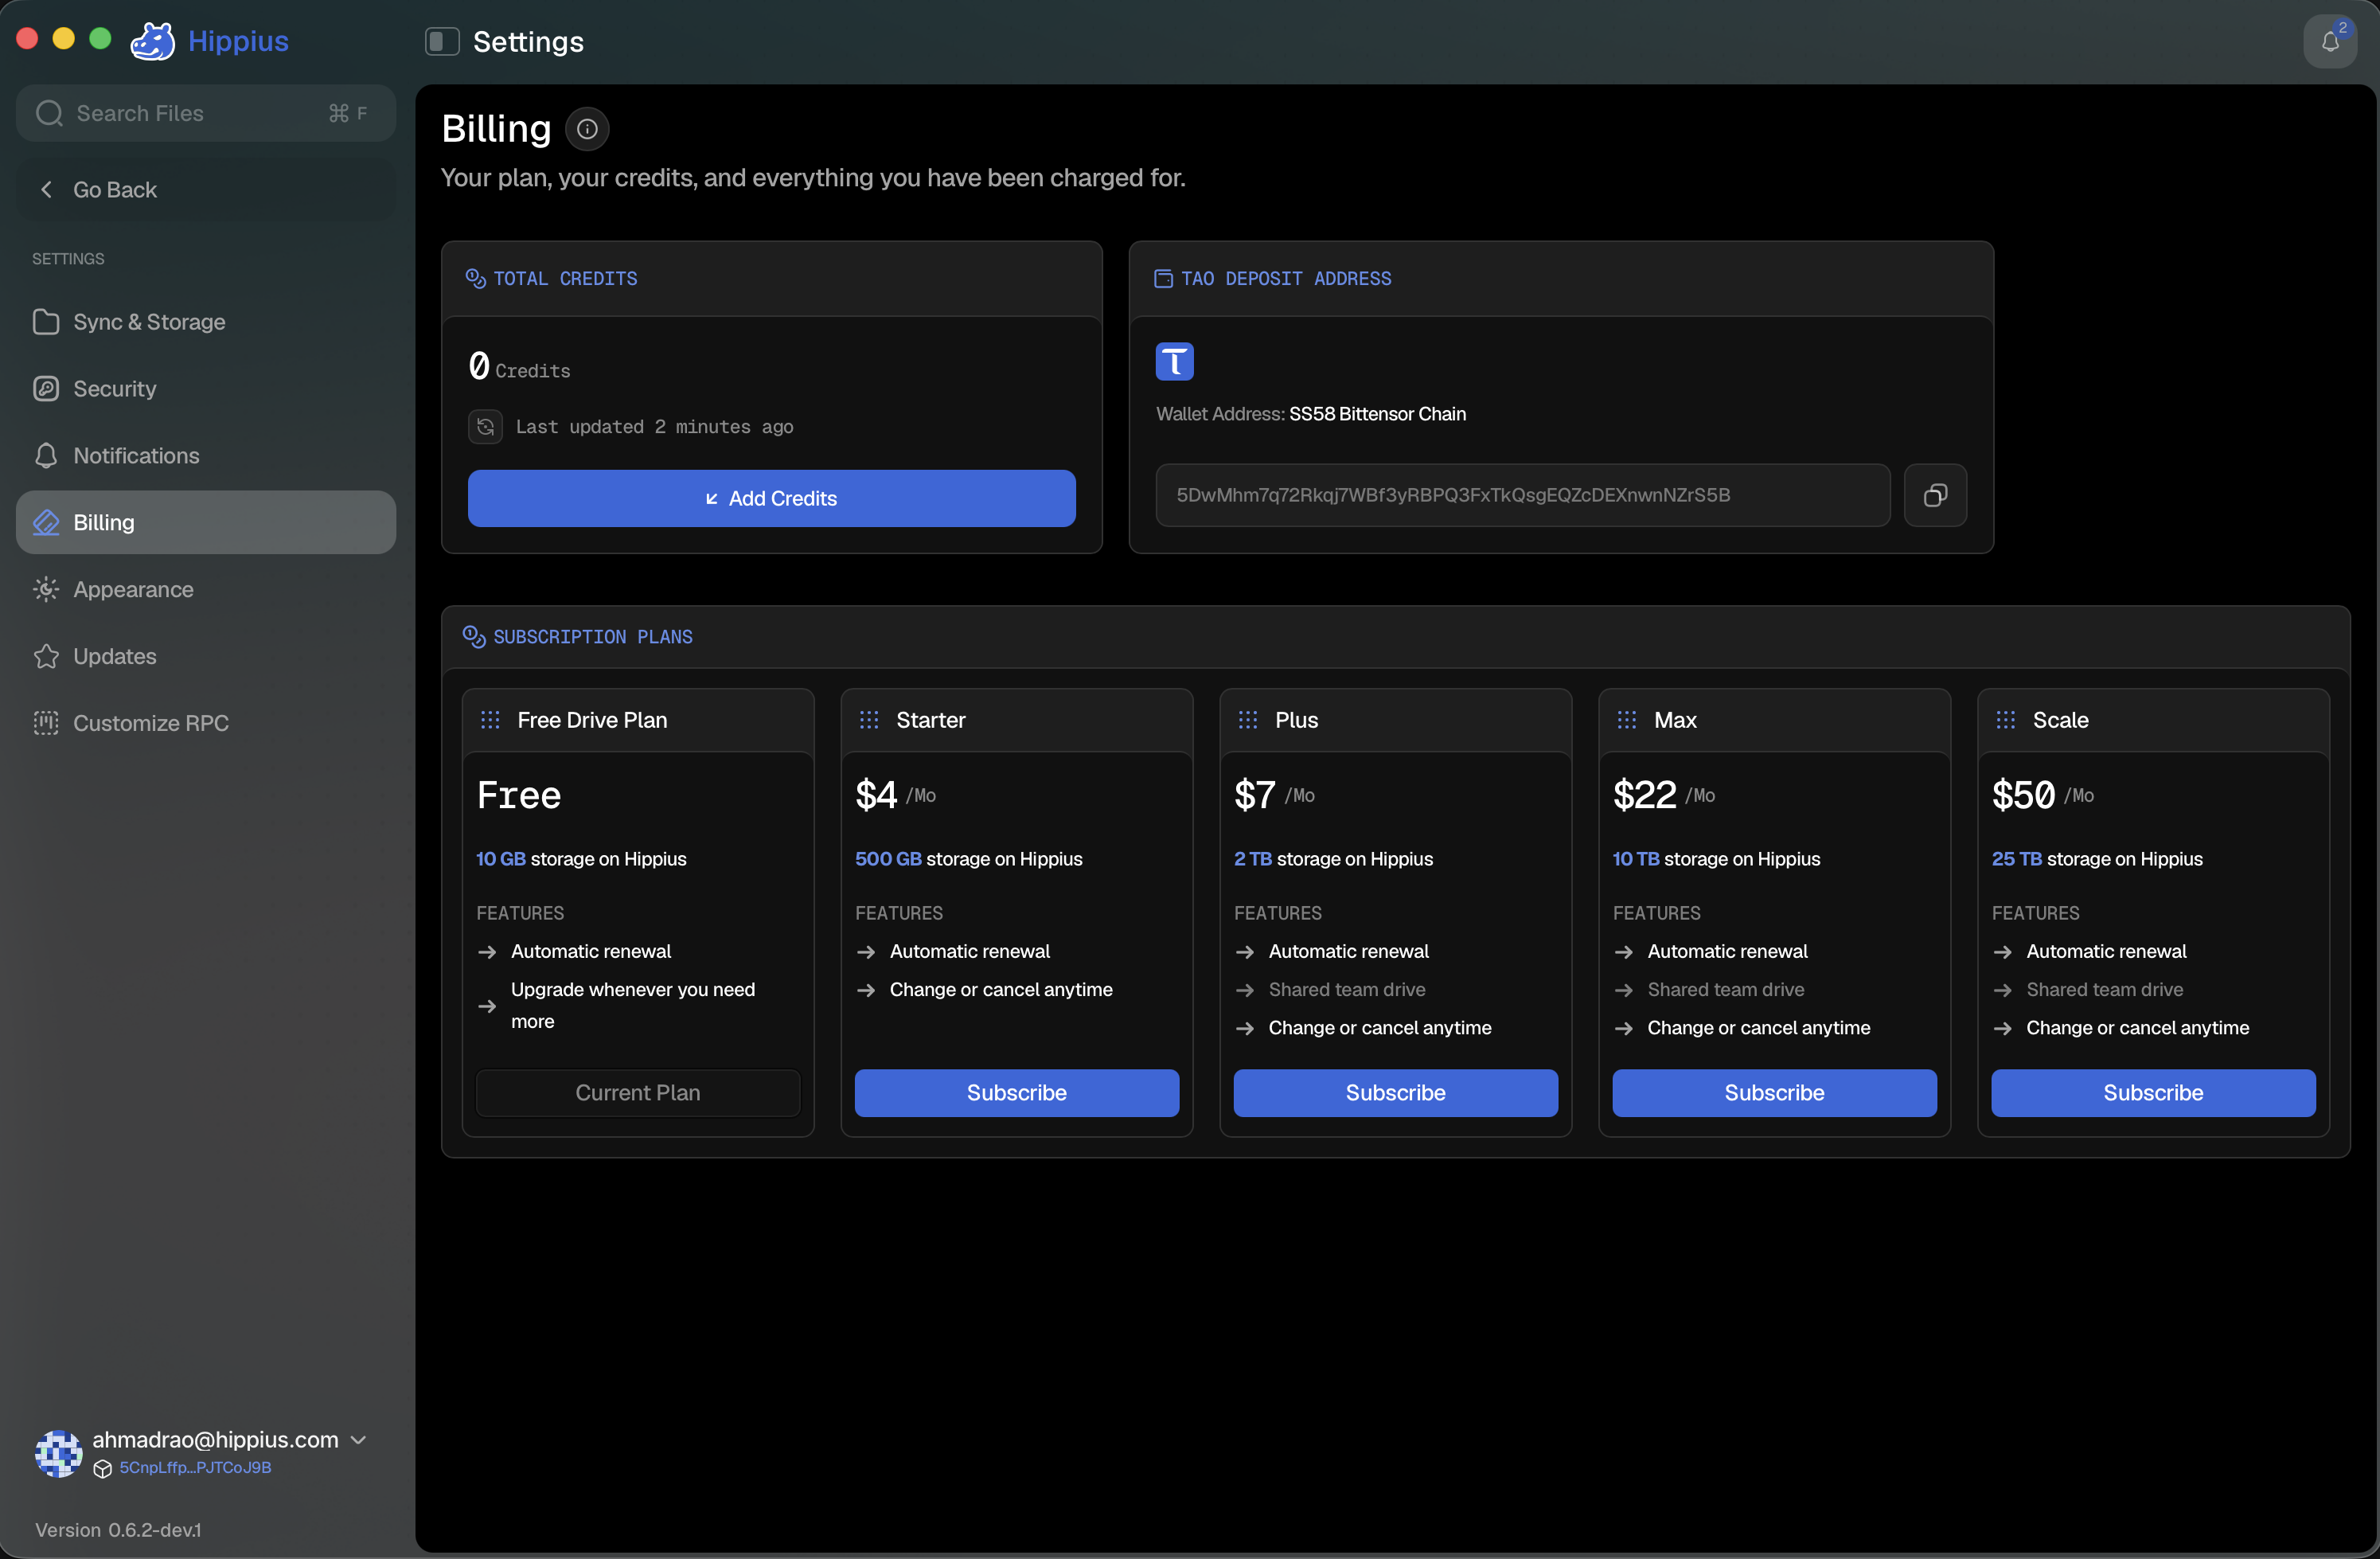Image resolution: width=2380 pixels, height=1559 pixels.
Task: Click the Notifications bell sidebar icon
Action: point(46,456)
